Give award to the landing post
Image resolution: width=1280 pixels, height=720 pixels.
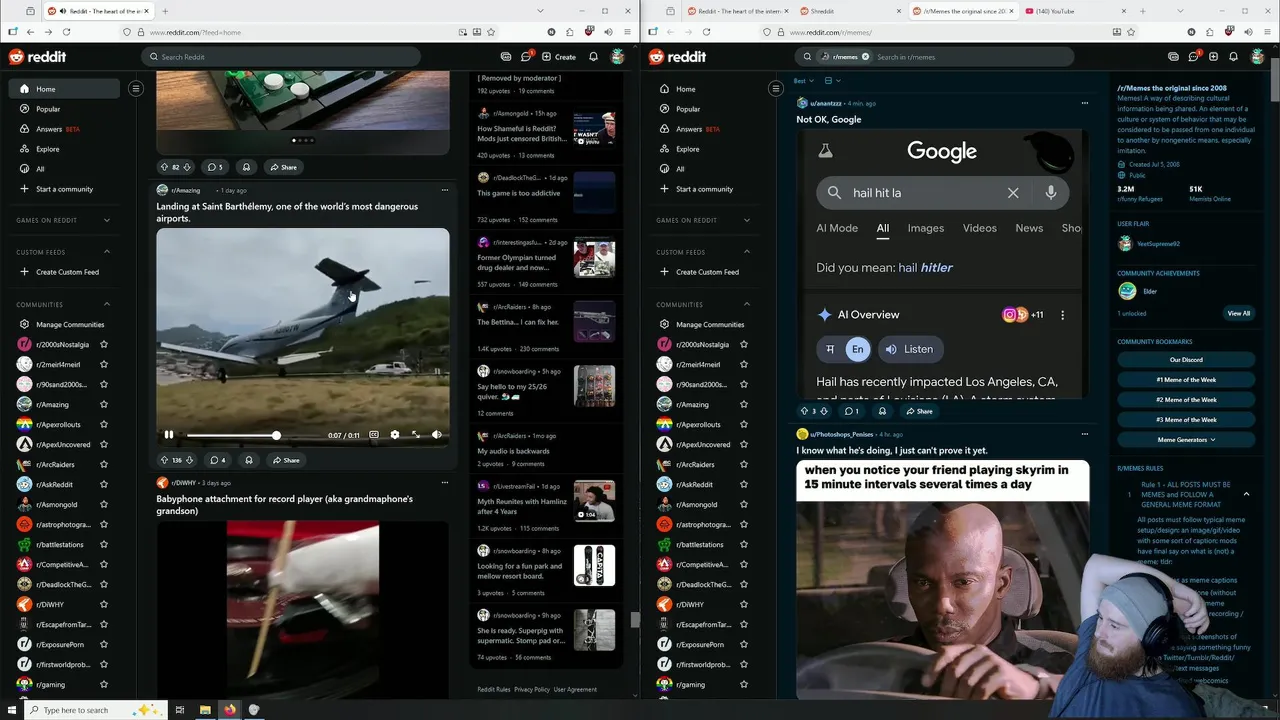248,460
